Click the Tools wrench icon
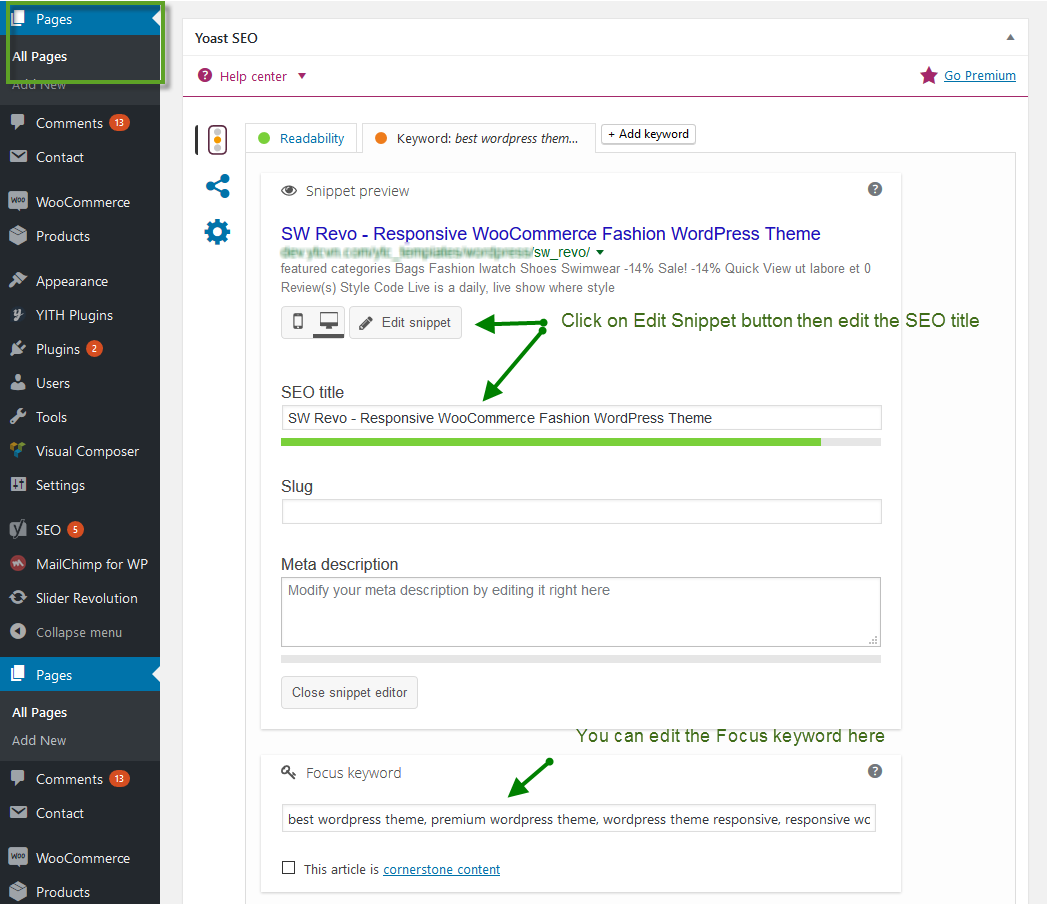The image size is (1047, 904). pos(18,417)
